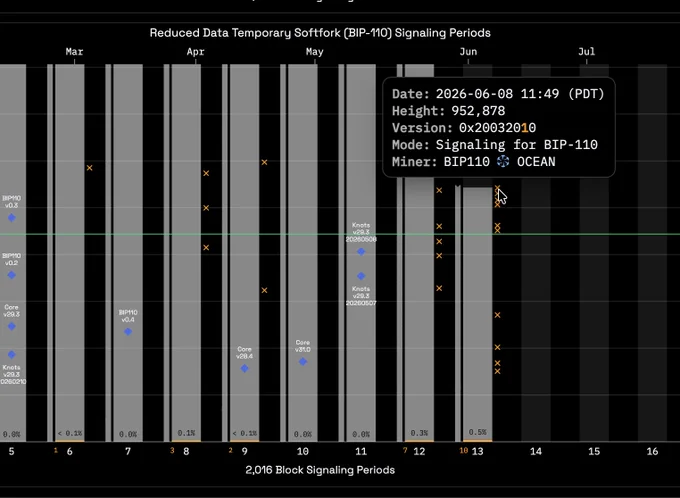Click the 'Signaling for BIP-110' mode text
680x498 pixels.
(x=517, y=144)
